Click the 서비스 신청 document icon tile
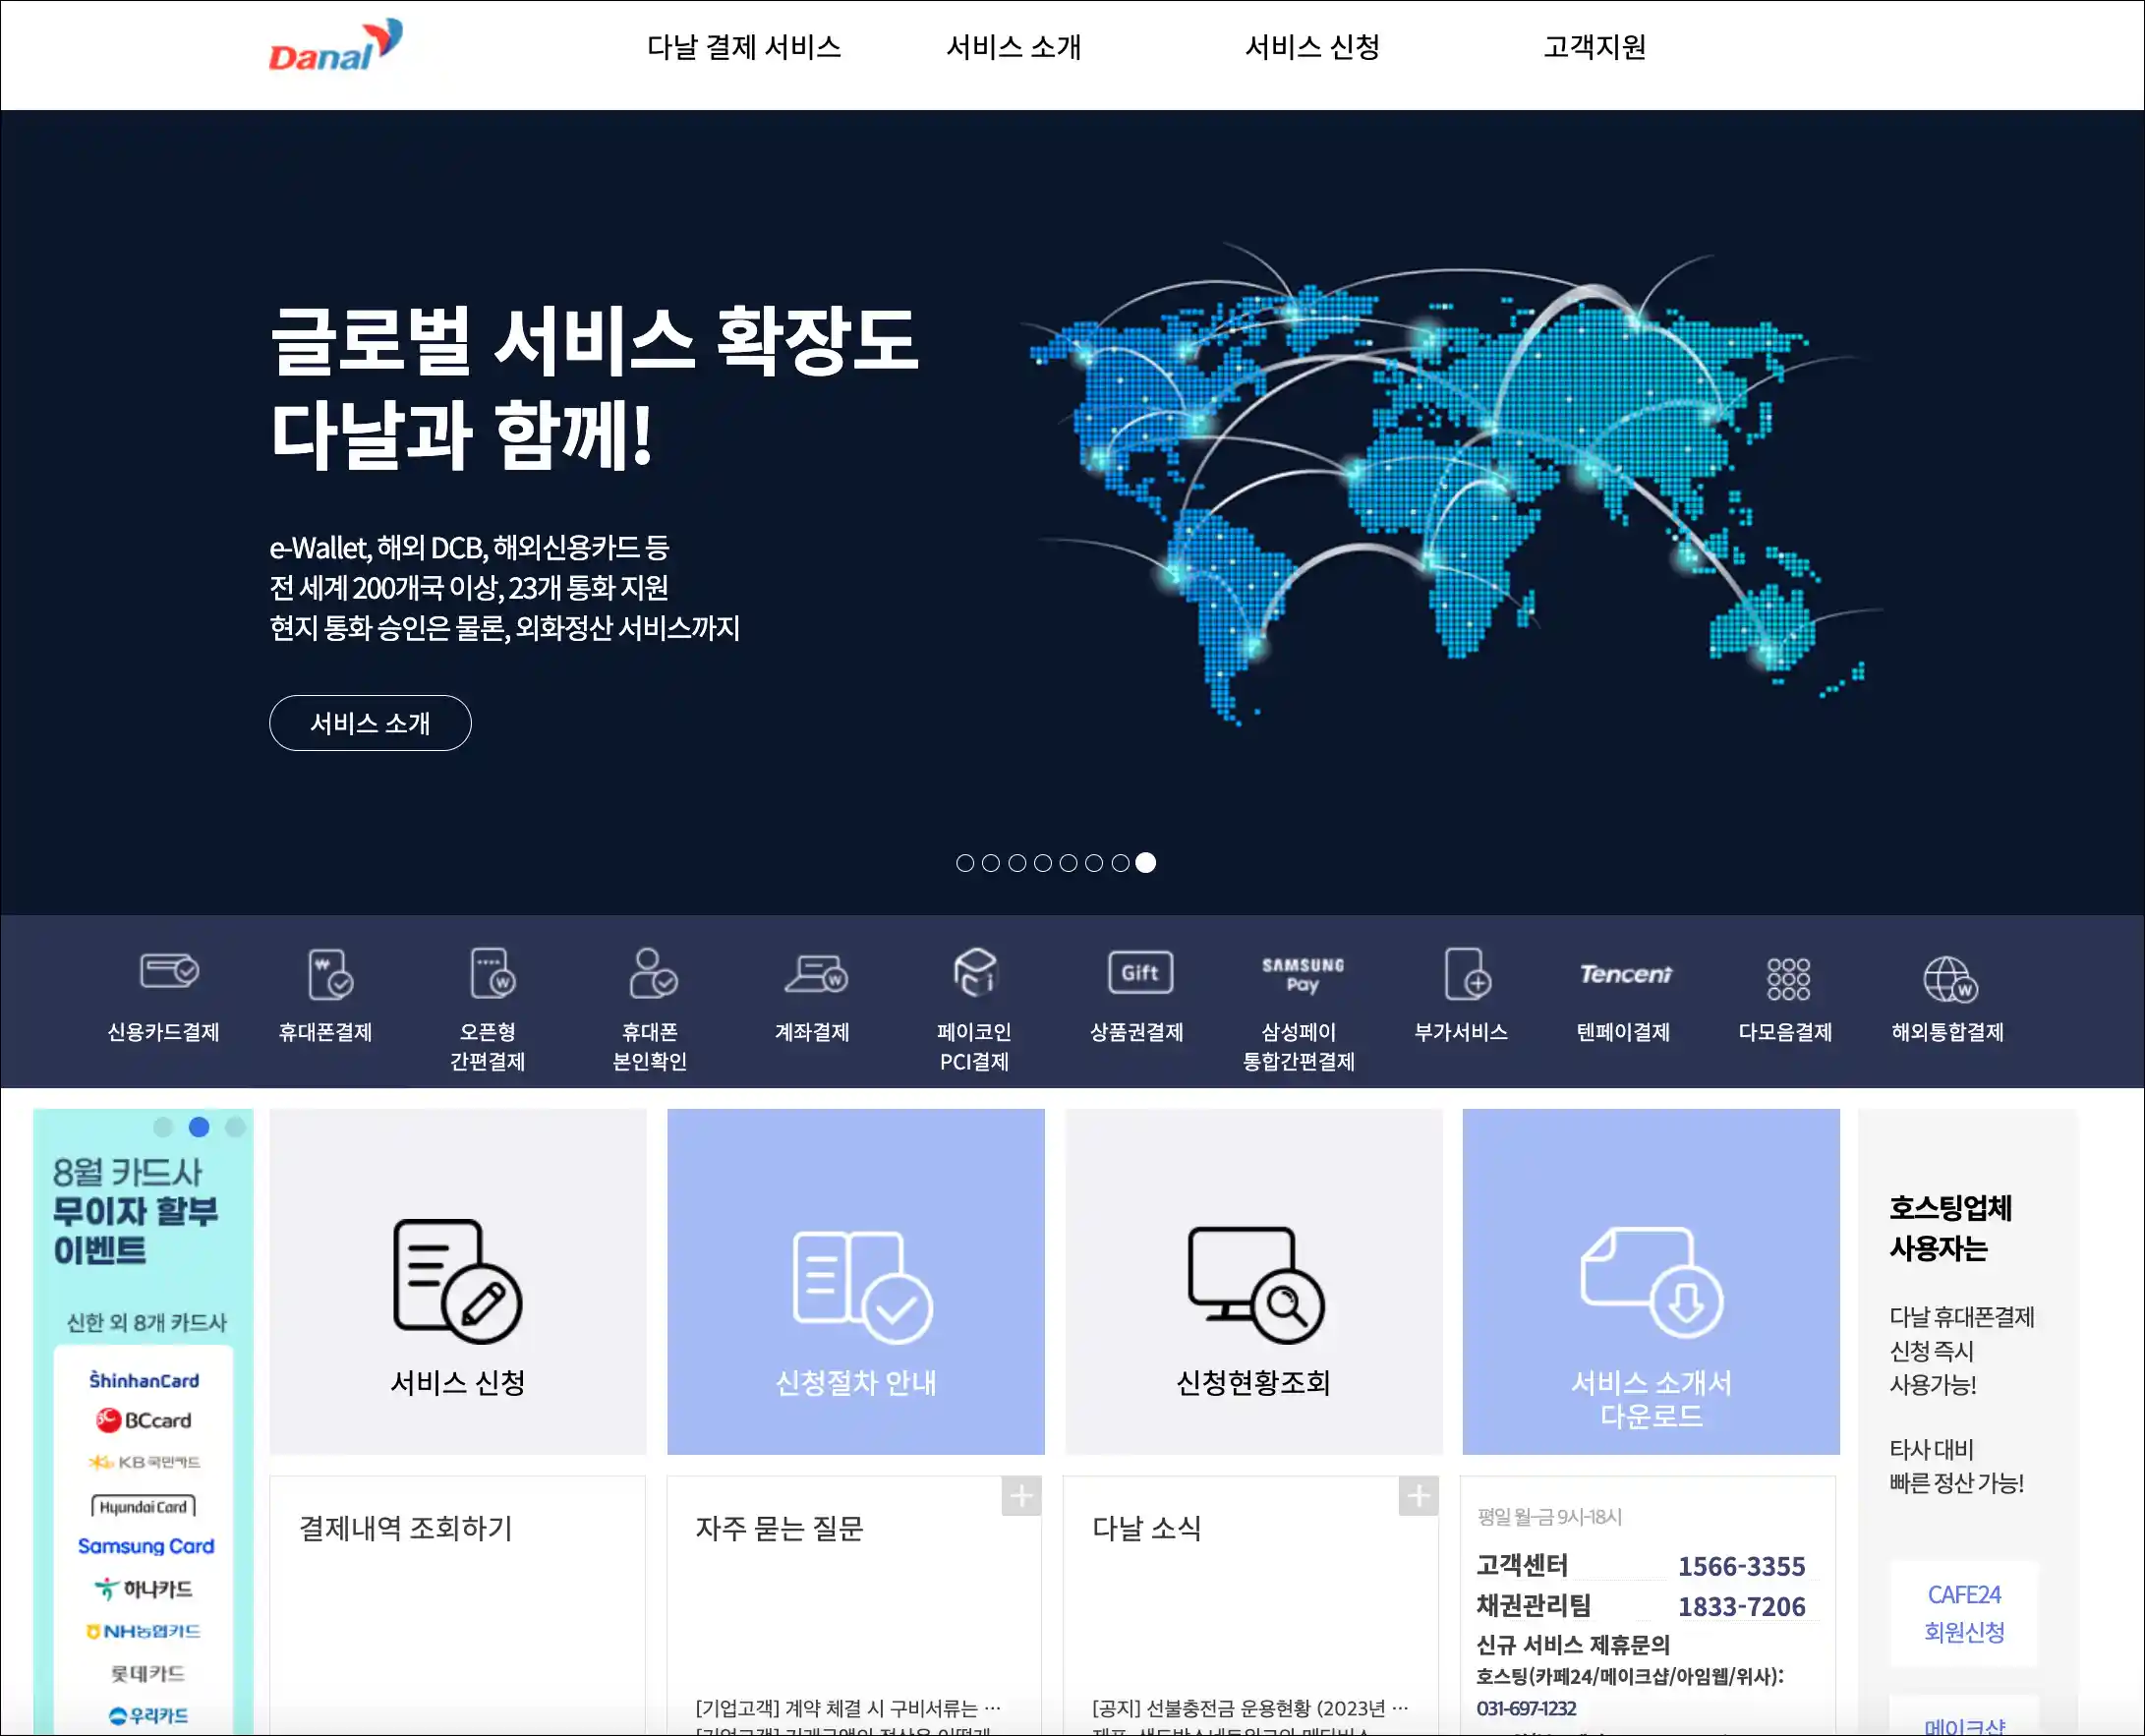Image resolution: width=2145 pixels, height=1736 pixels. [x=458, y=1281]
